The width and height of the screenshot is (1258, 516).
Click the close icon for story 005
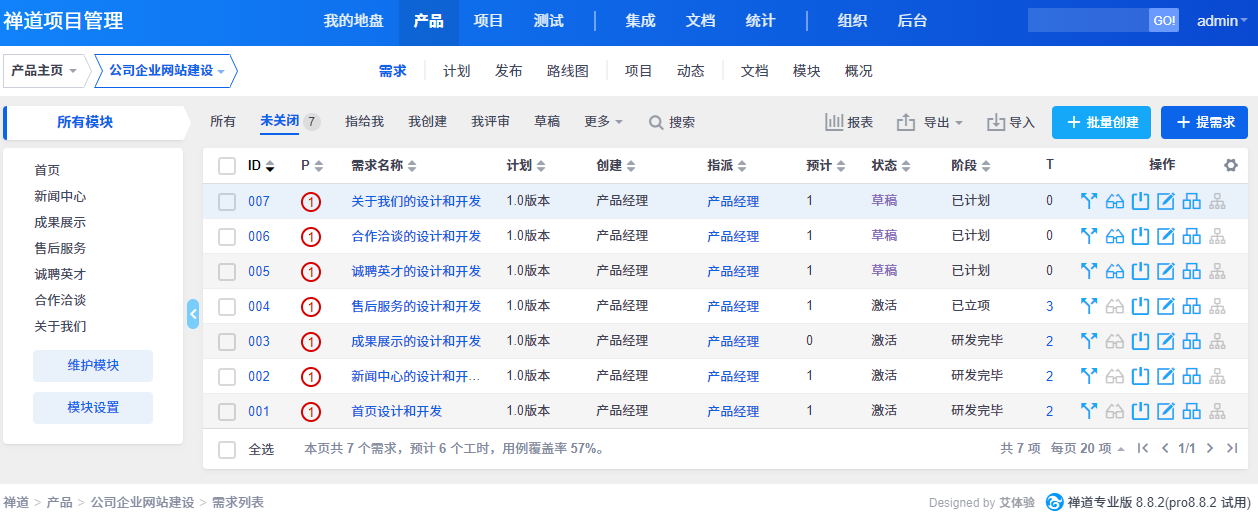[1140, 271]
